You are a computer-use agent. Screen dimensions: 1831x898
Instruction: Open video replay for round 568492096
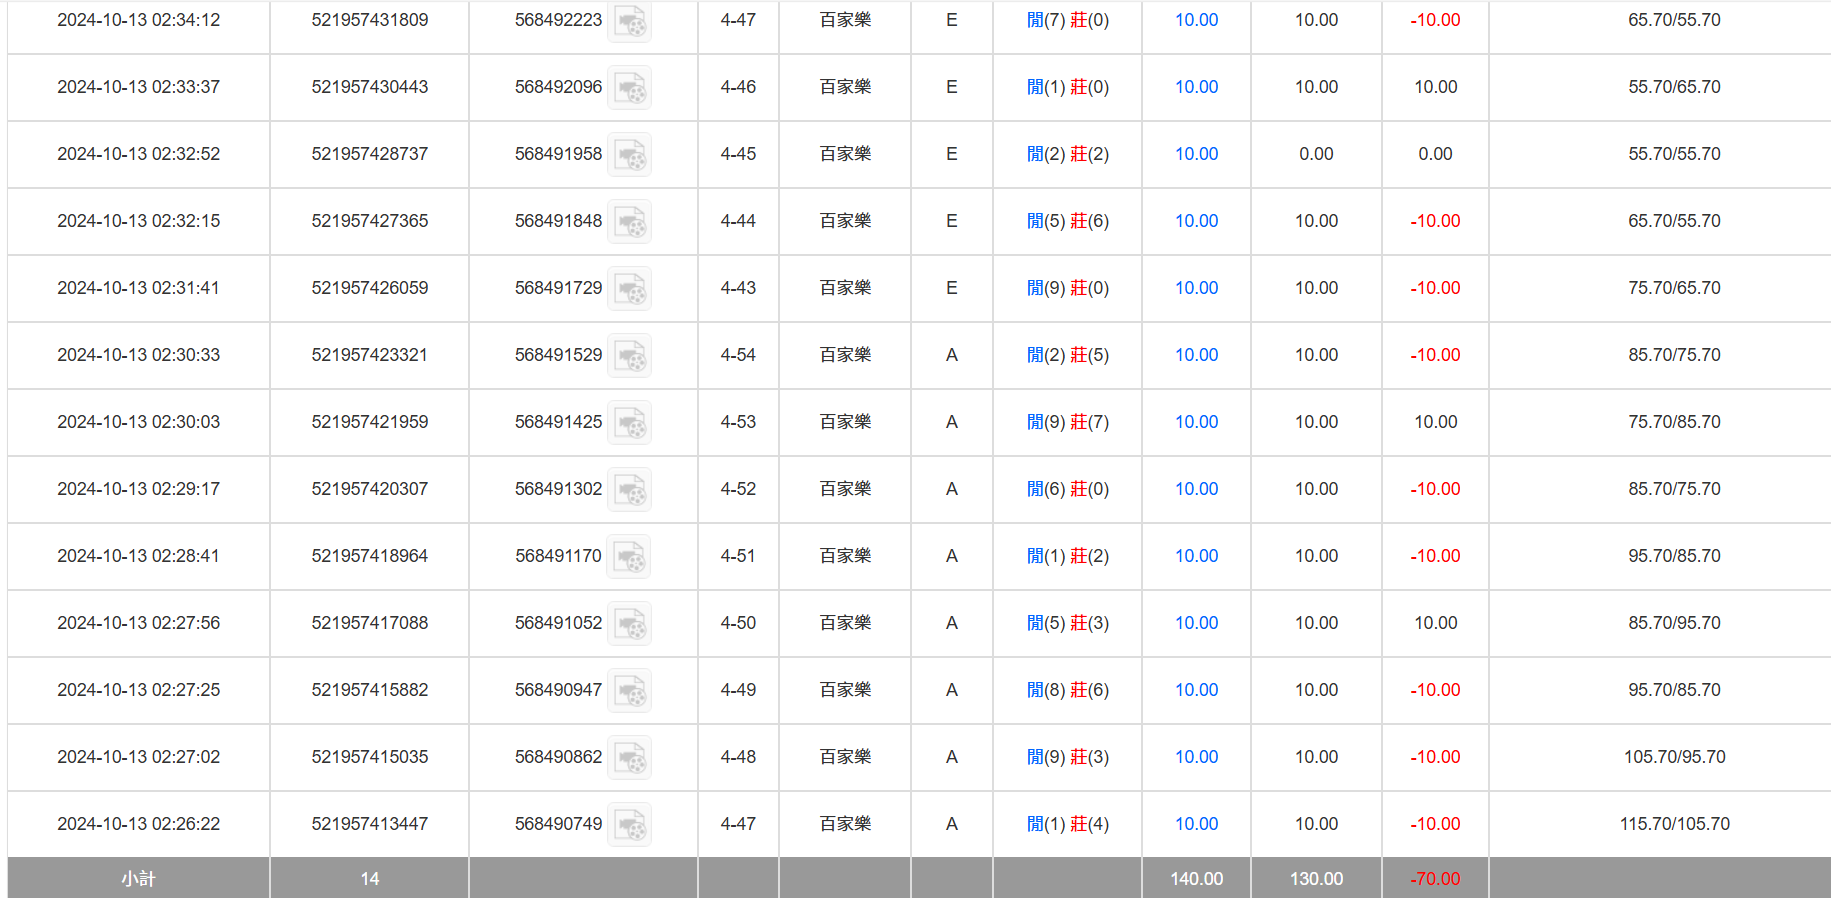(630, 88)
